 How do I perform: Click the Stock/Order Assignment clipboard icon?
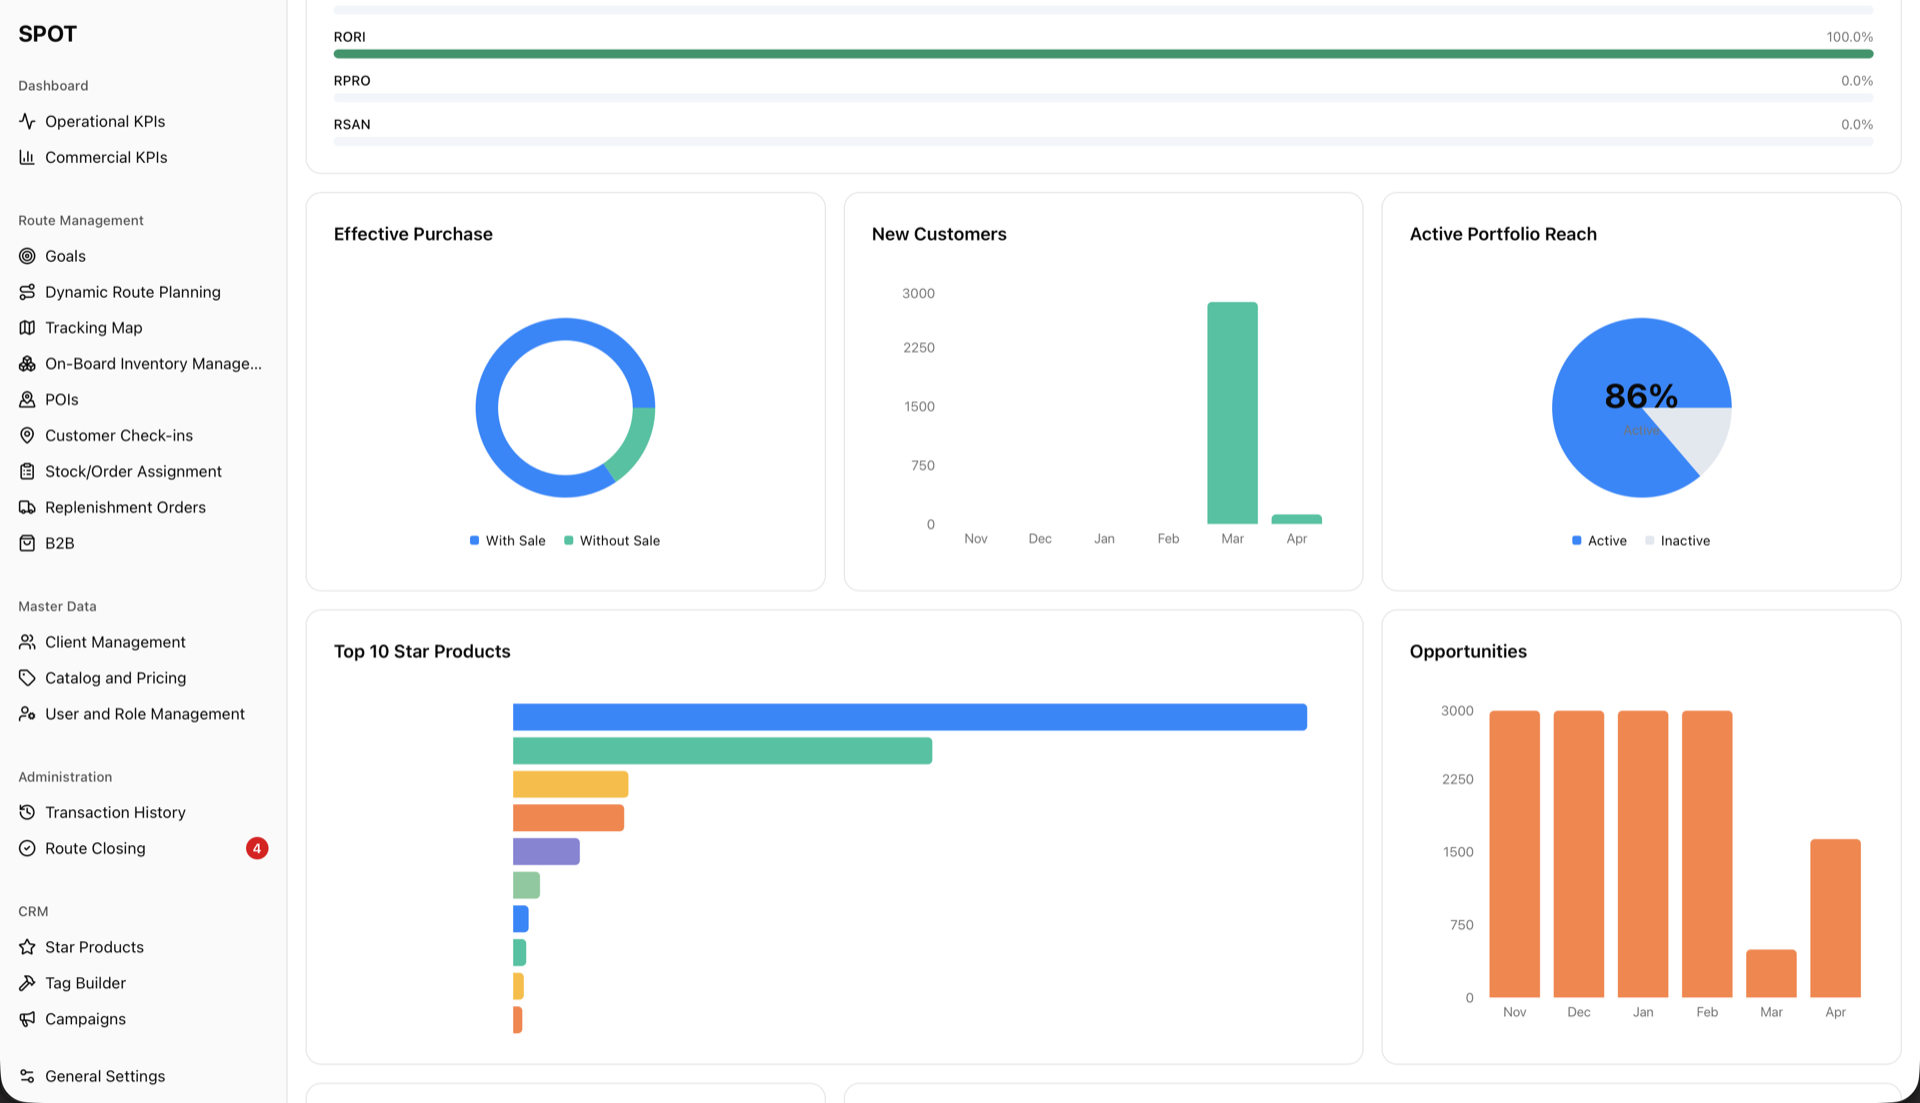click(27, 472)
